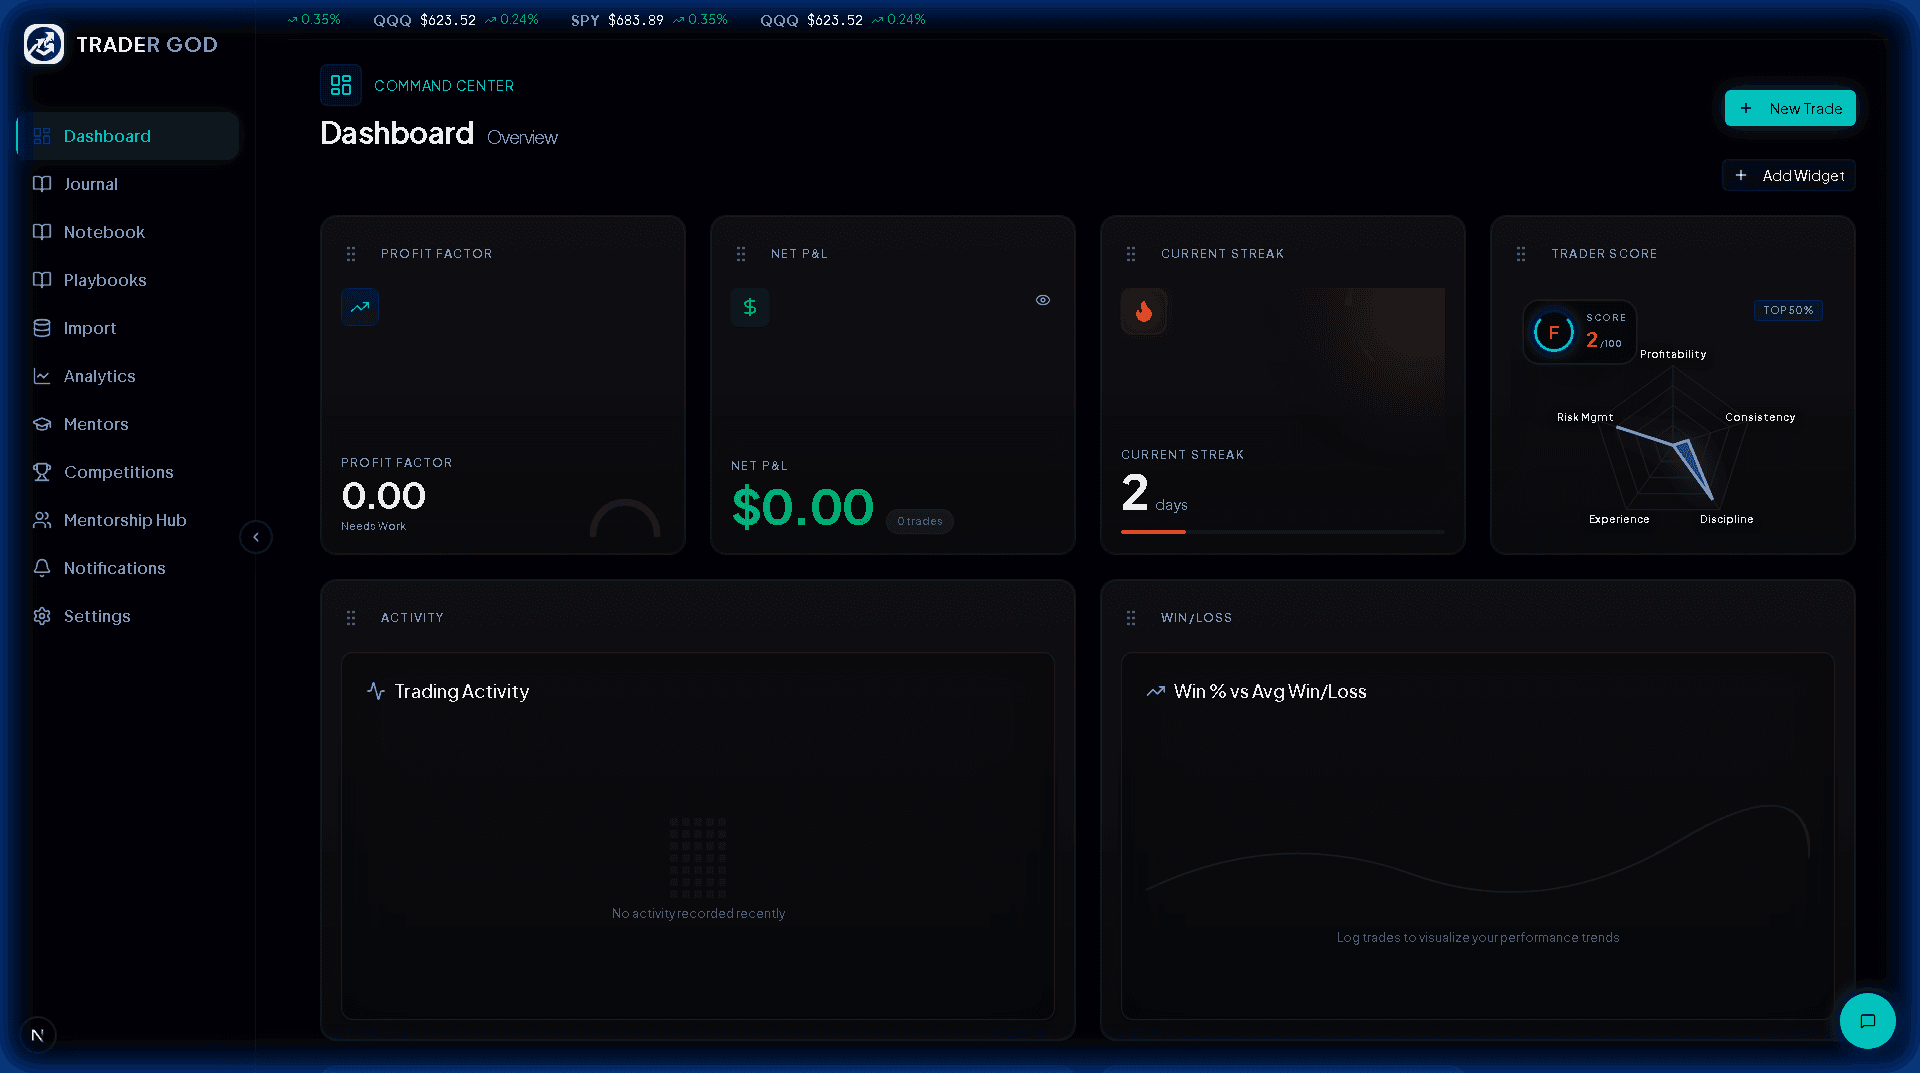1920x1073 pixels.
Task: Click the N avatar icon at bottom left
Action: [38, 1035]
